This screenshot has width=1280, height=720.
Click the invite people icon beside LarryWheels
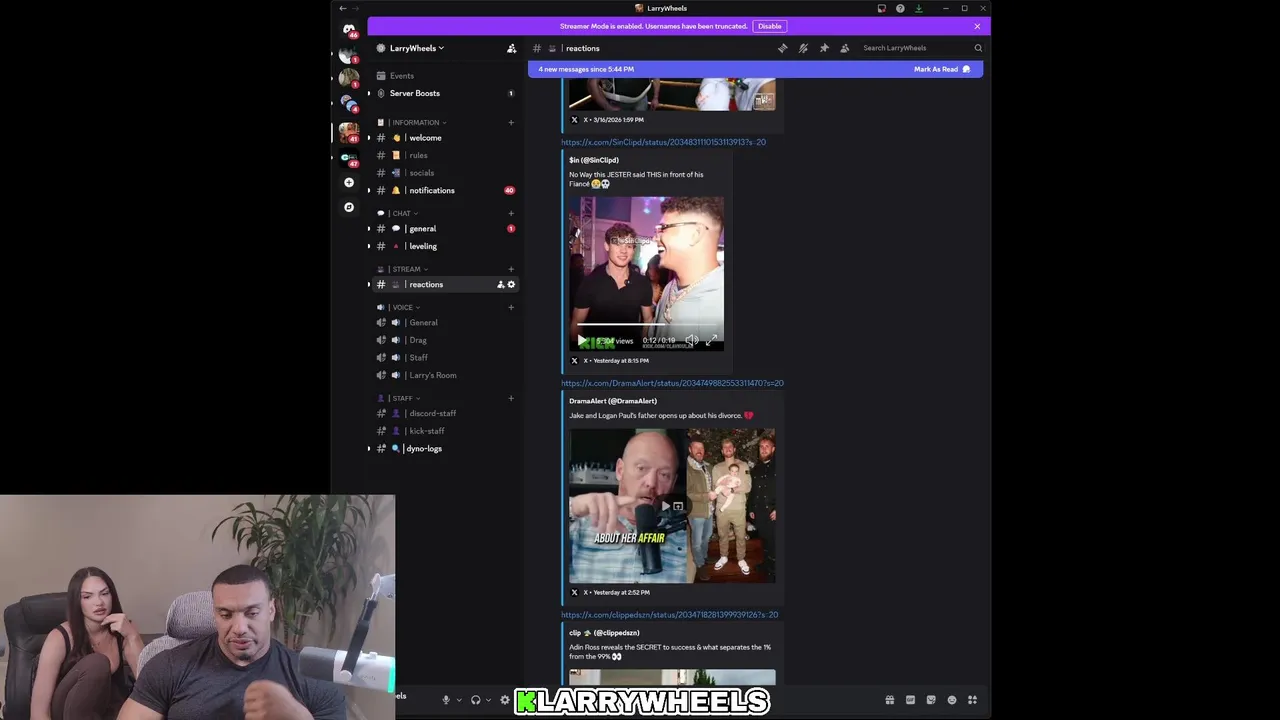pyautogui.click(x=511, y=48)
